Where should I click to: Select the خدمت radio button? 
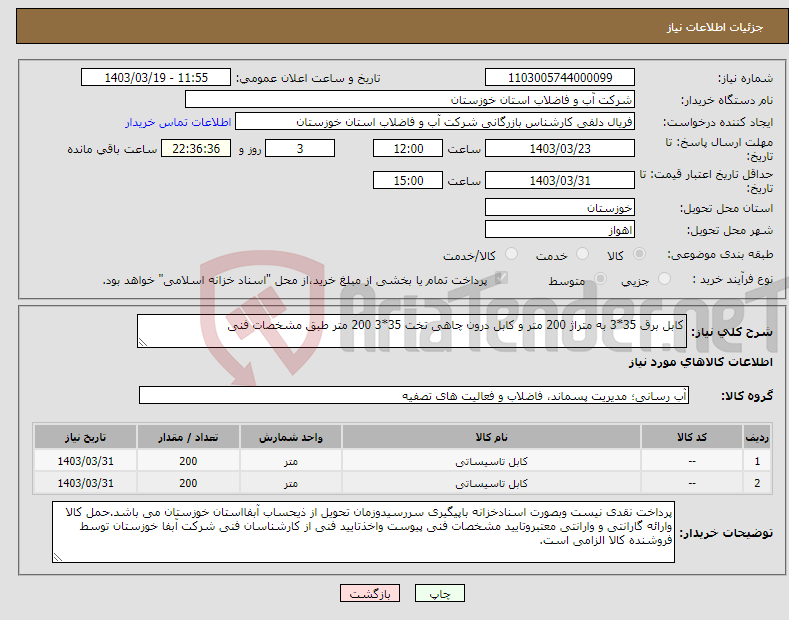[x=582, y=254]
